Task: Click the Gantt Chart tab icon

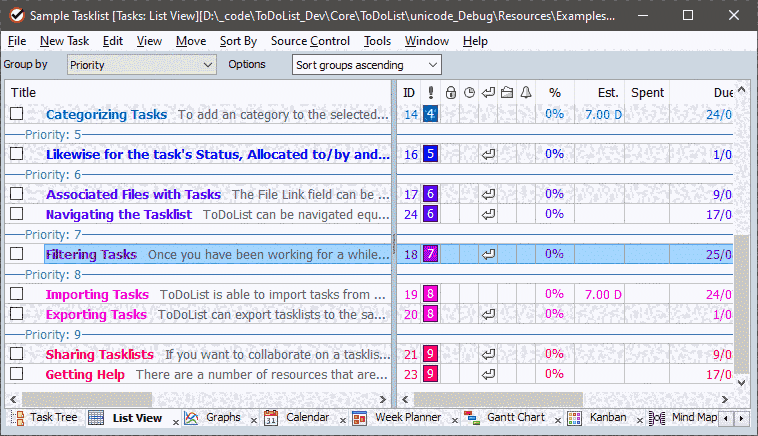Action: tap(471, 418)
